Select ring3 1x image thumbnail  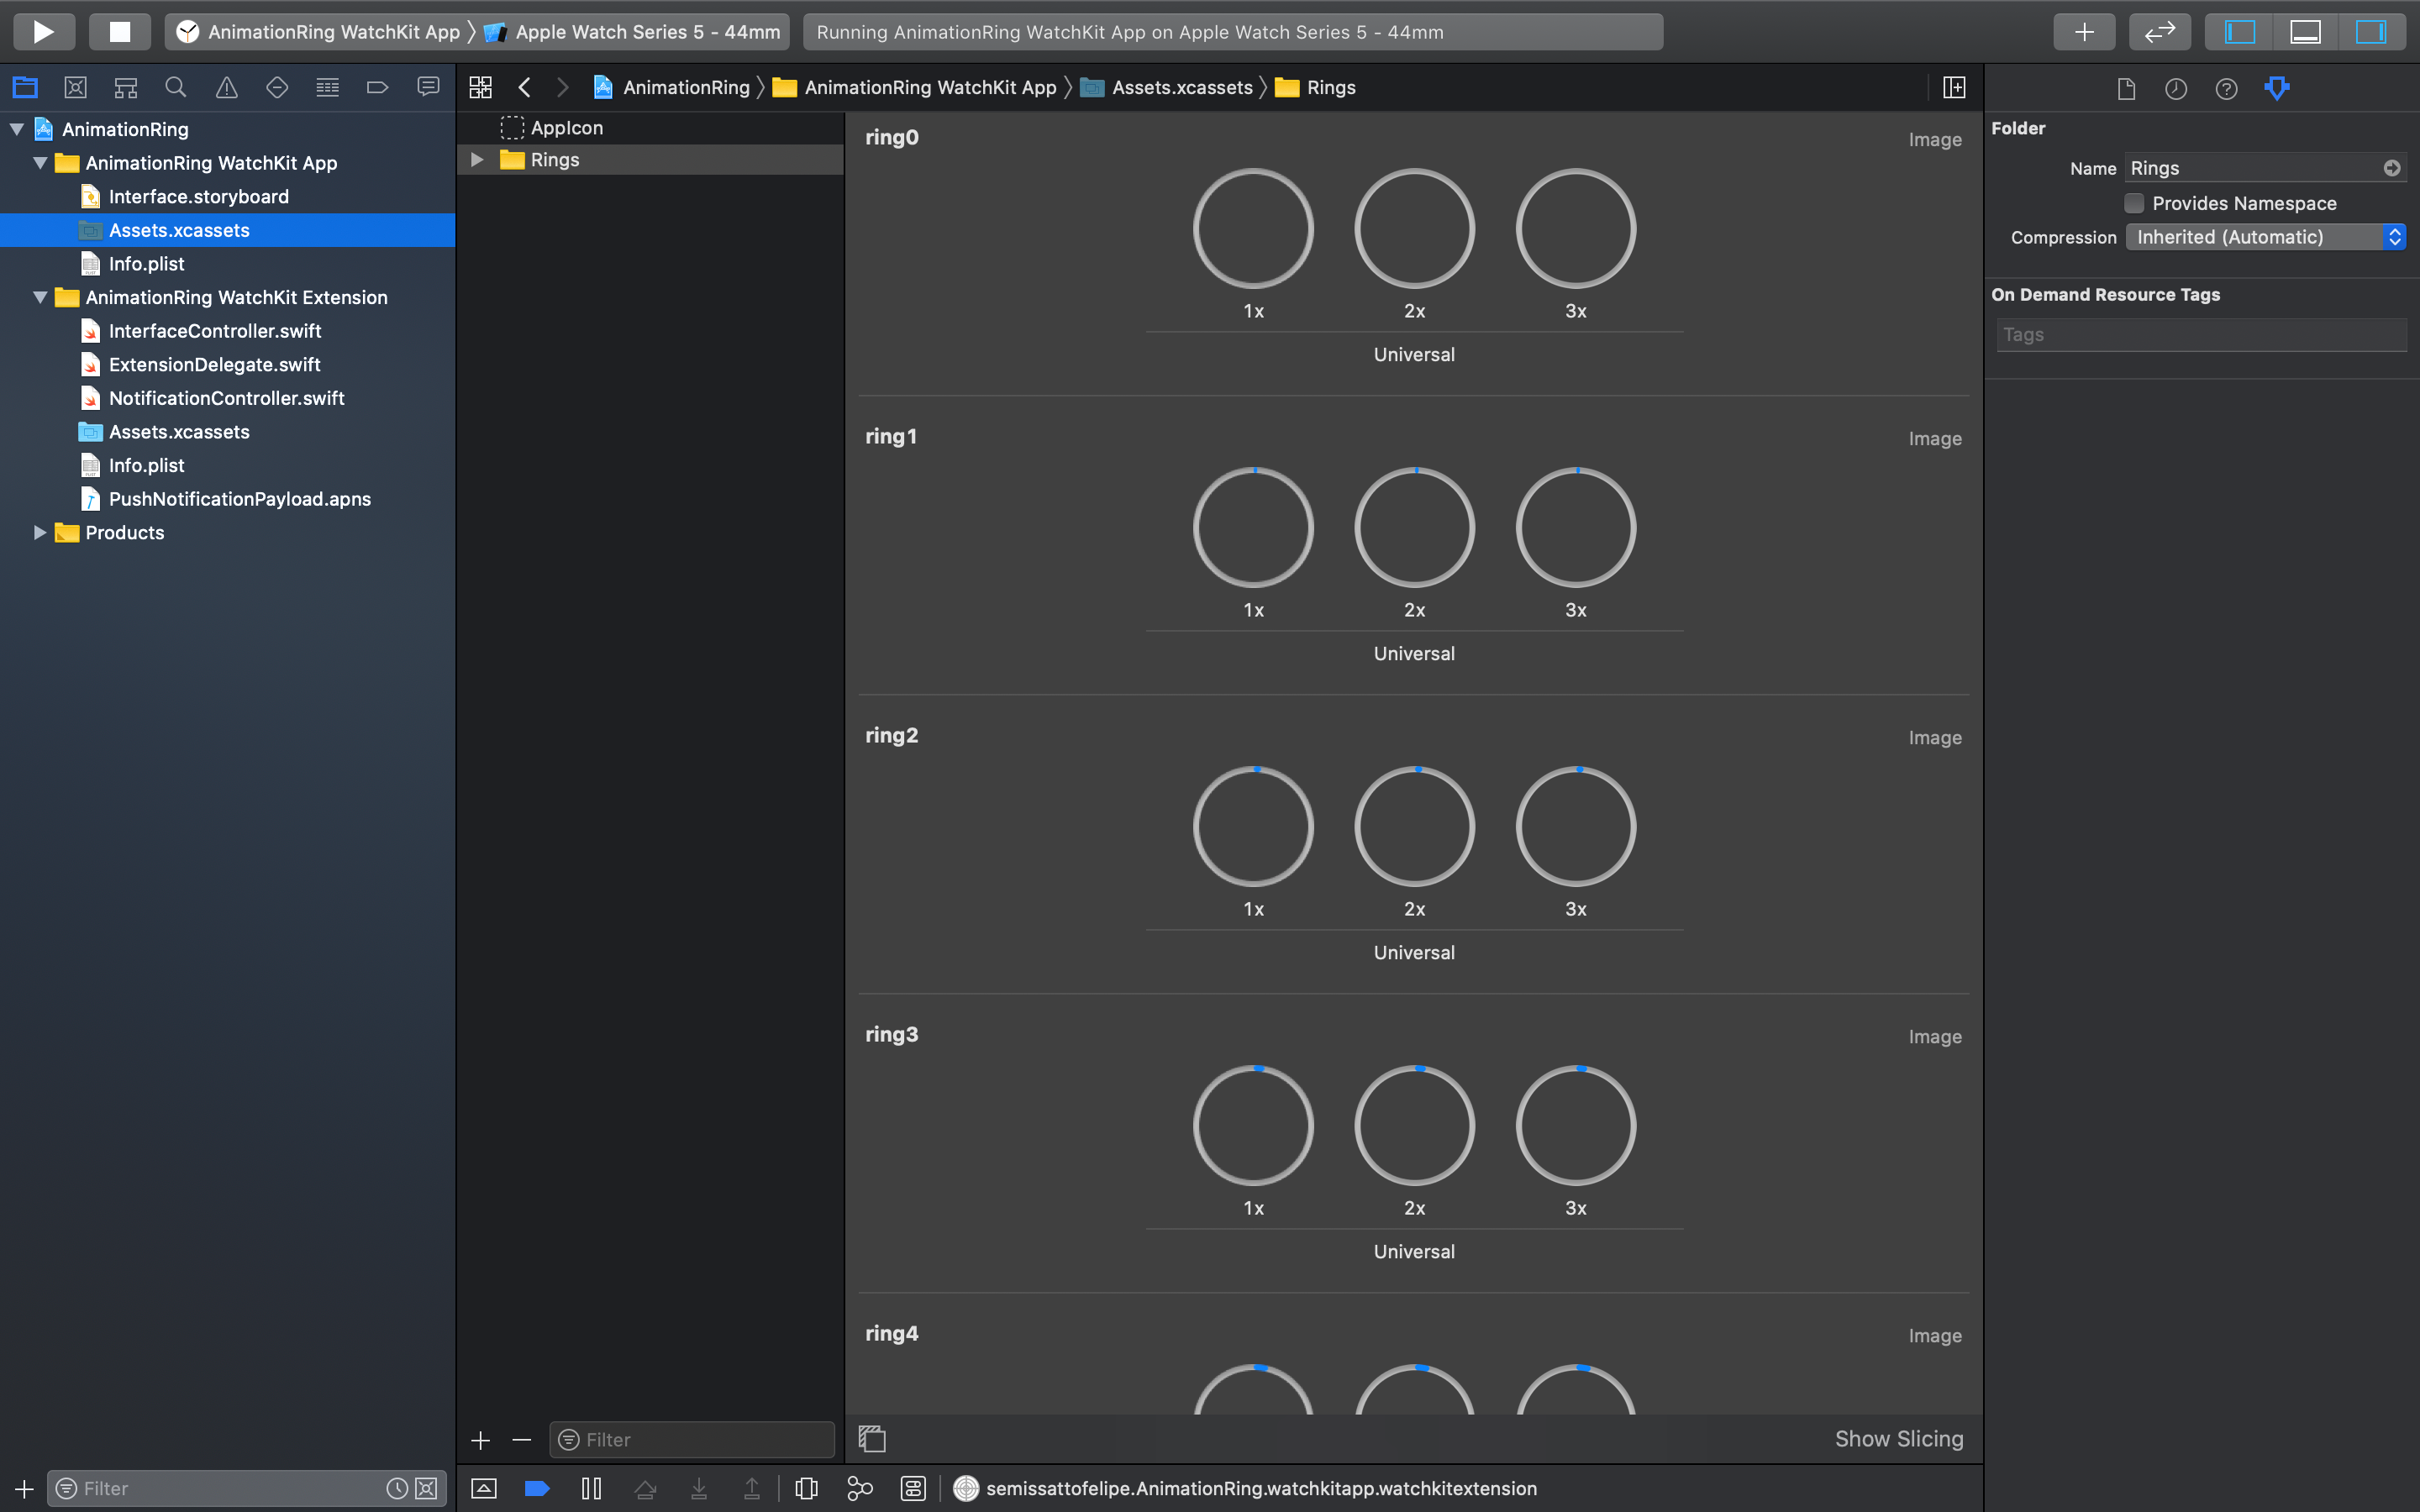point(1253,1126)
